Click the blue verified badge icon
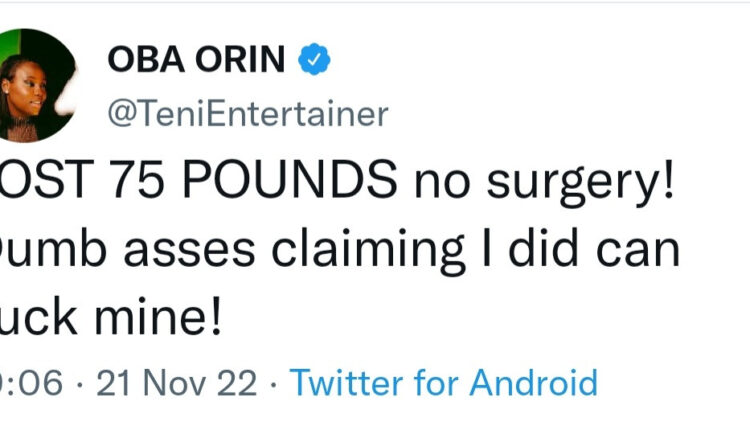750x430 pixels. 317,61
